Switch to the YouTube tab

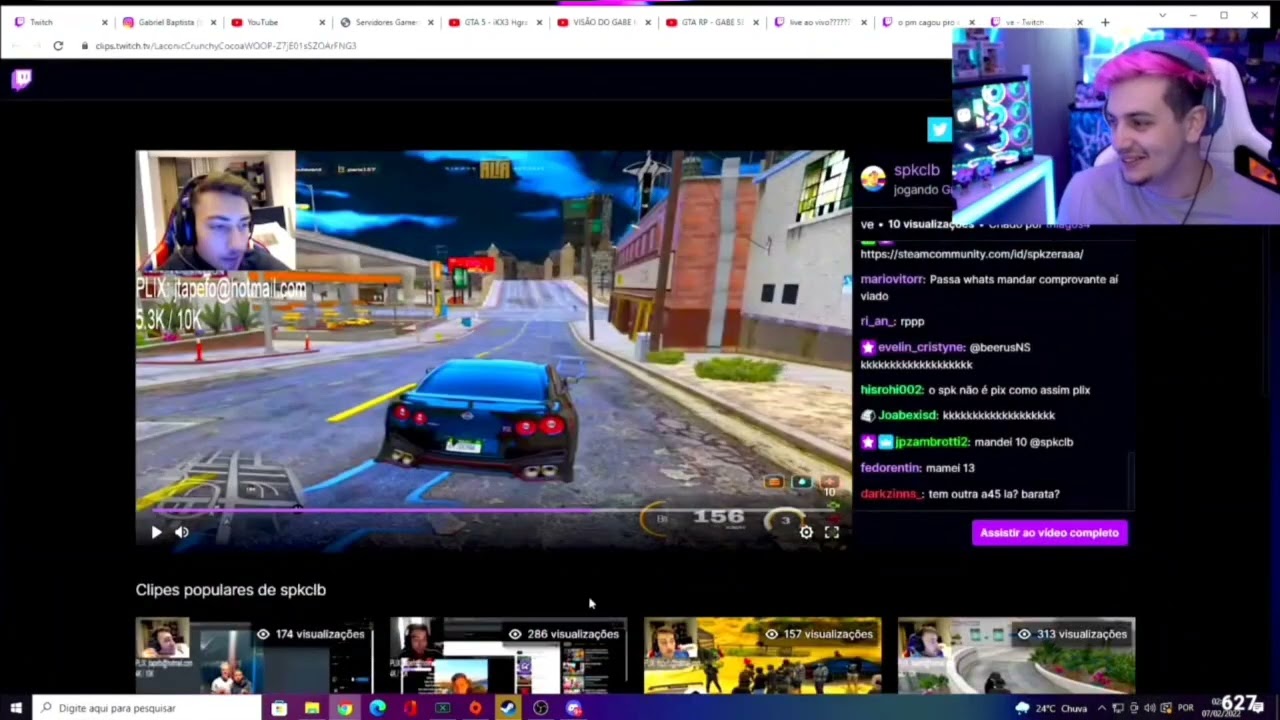[275, 22]
